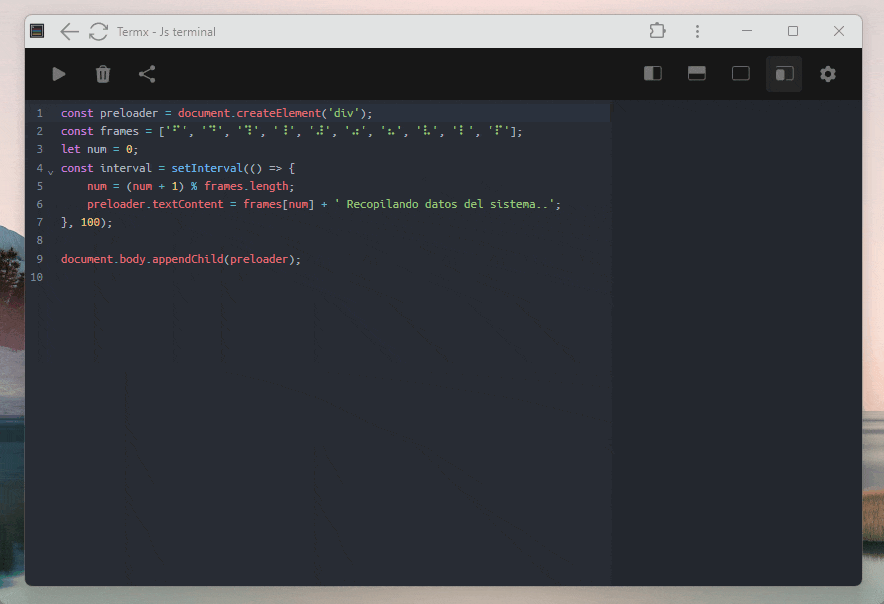Click the value '100' on line 7

[90, 222]
